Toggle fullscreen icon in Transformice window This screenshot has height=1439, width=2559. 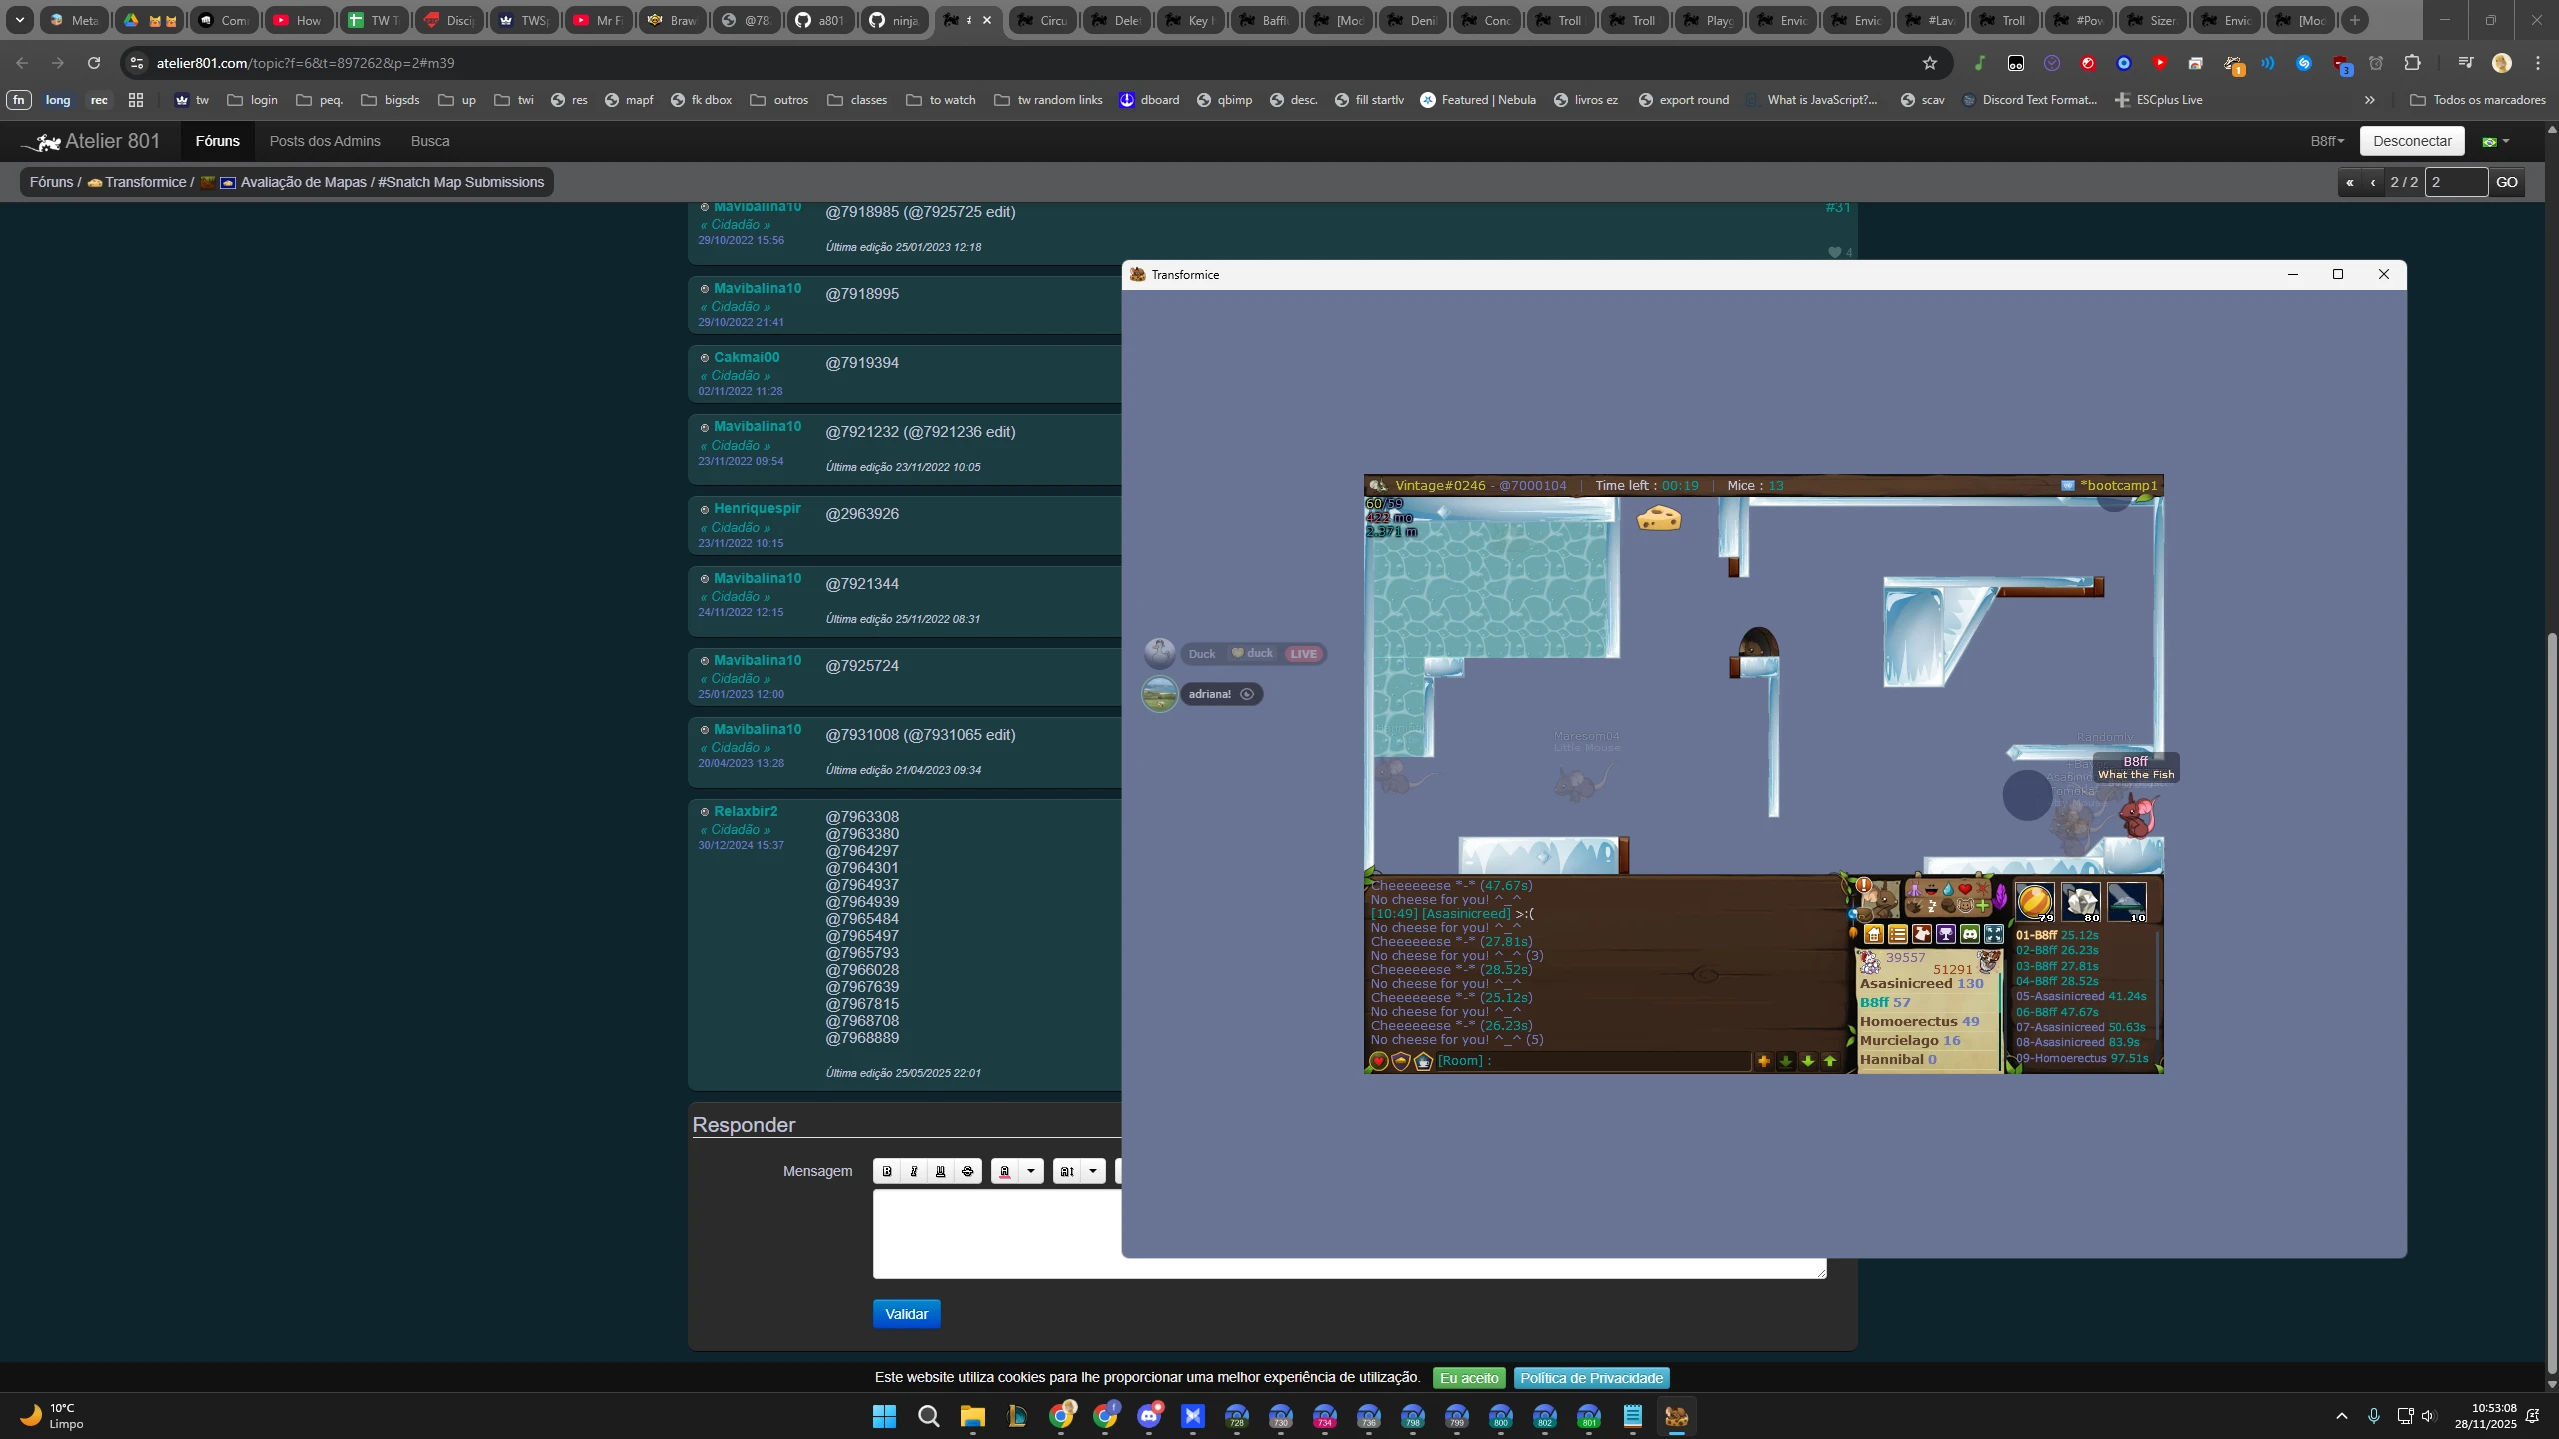click(1994, 934)
